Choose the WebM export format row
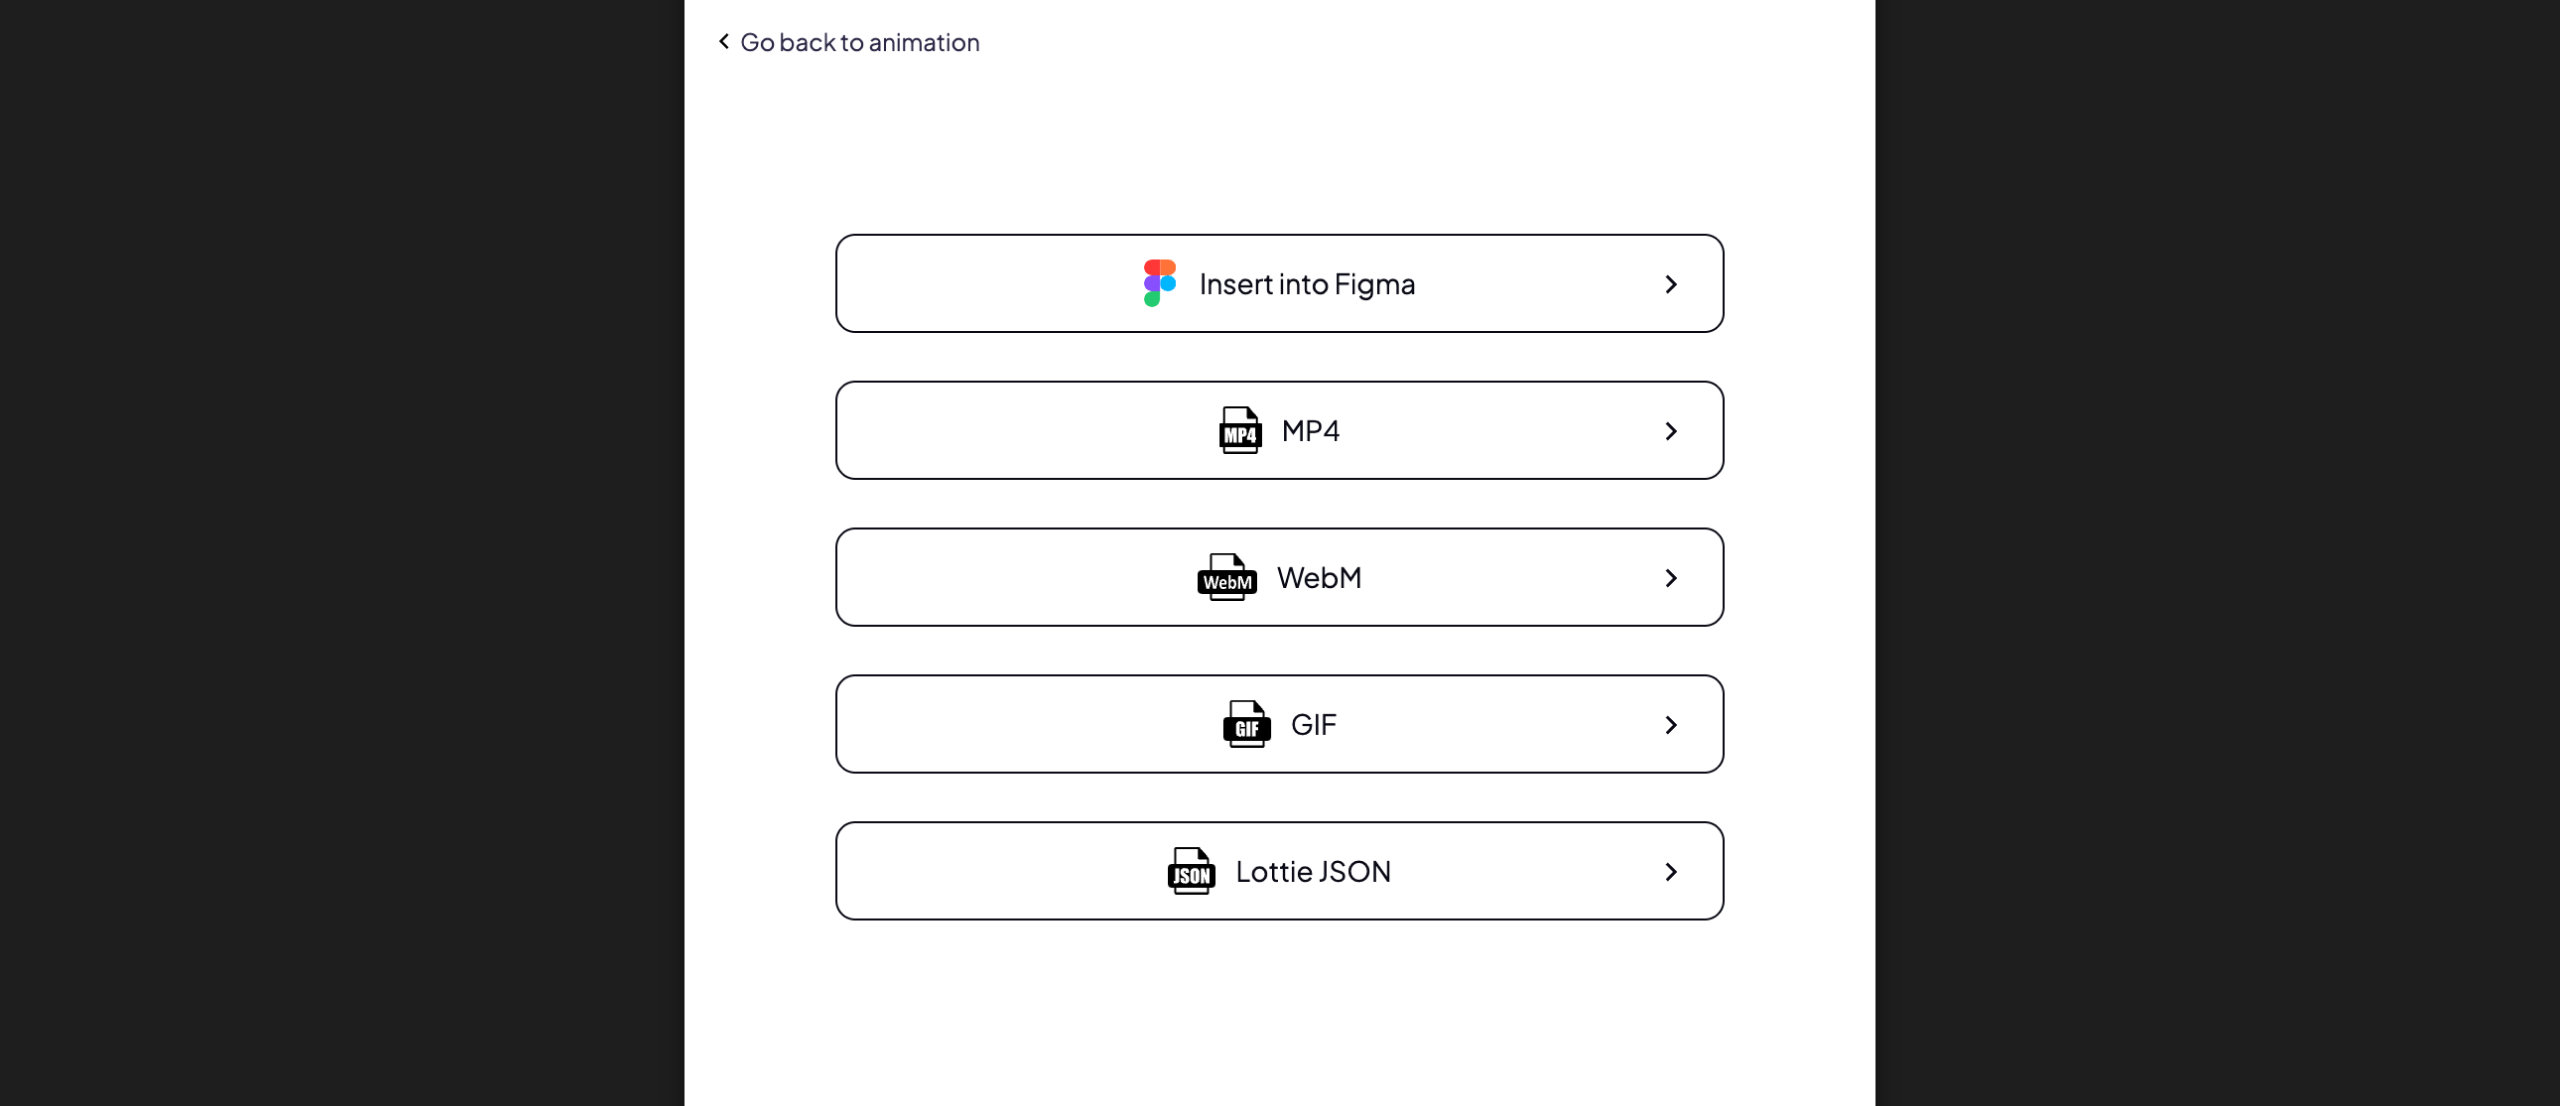Screen dimensions: 2560x1106 pyautogui.click(x=1279, y=577)
